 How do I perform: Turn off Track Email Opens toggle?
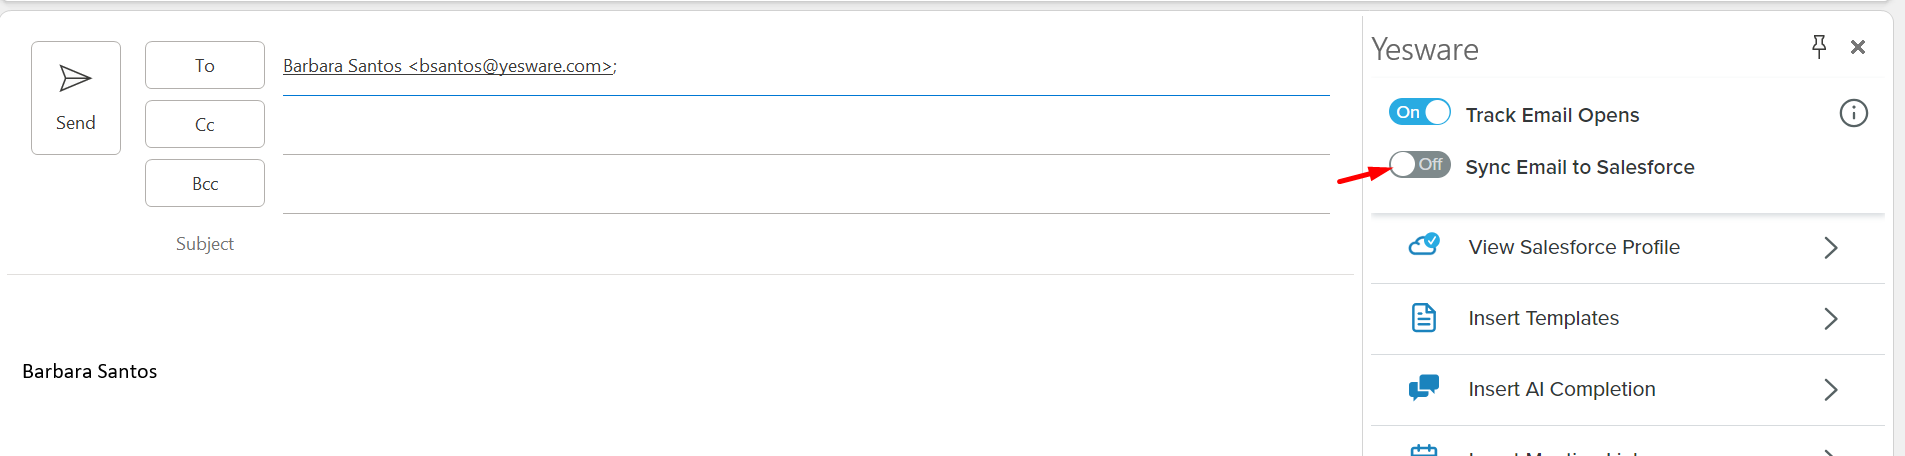(x=1420, y=112)
